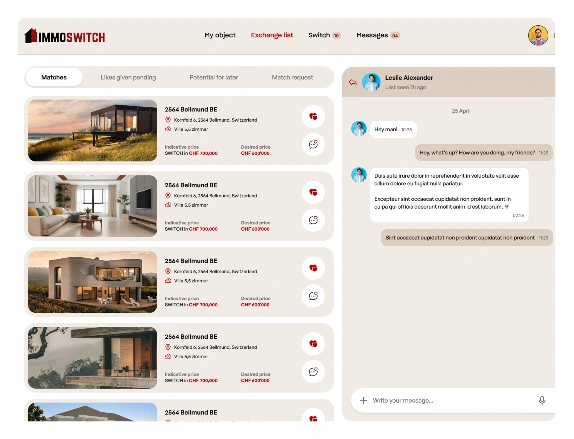Select the Matches tab
Viewport: 574px width, 439px height.
54,77
